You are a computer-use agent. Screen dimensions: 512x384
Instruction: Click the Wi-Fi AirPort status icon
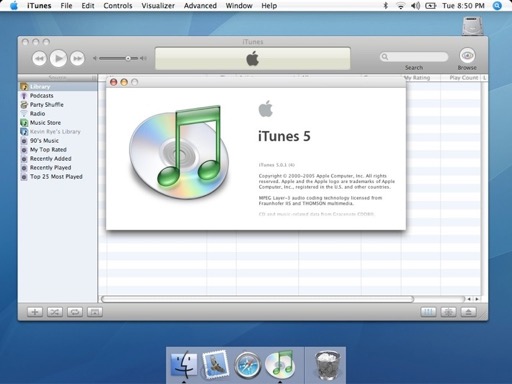click(x=400, y=6)
